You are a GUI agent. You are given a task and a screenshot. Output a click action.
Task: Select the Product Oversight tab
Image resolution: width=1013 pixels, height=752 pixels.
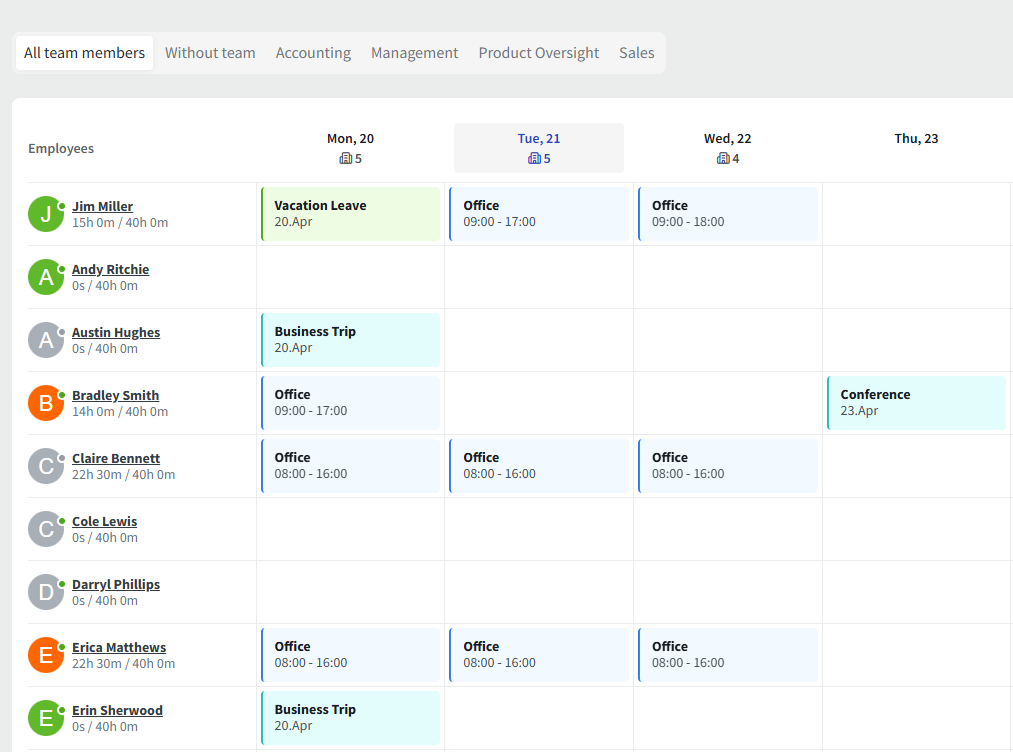coord(538,53)
